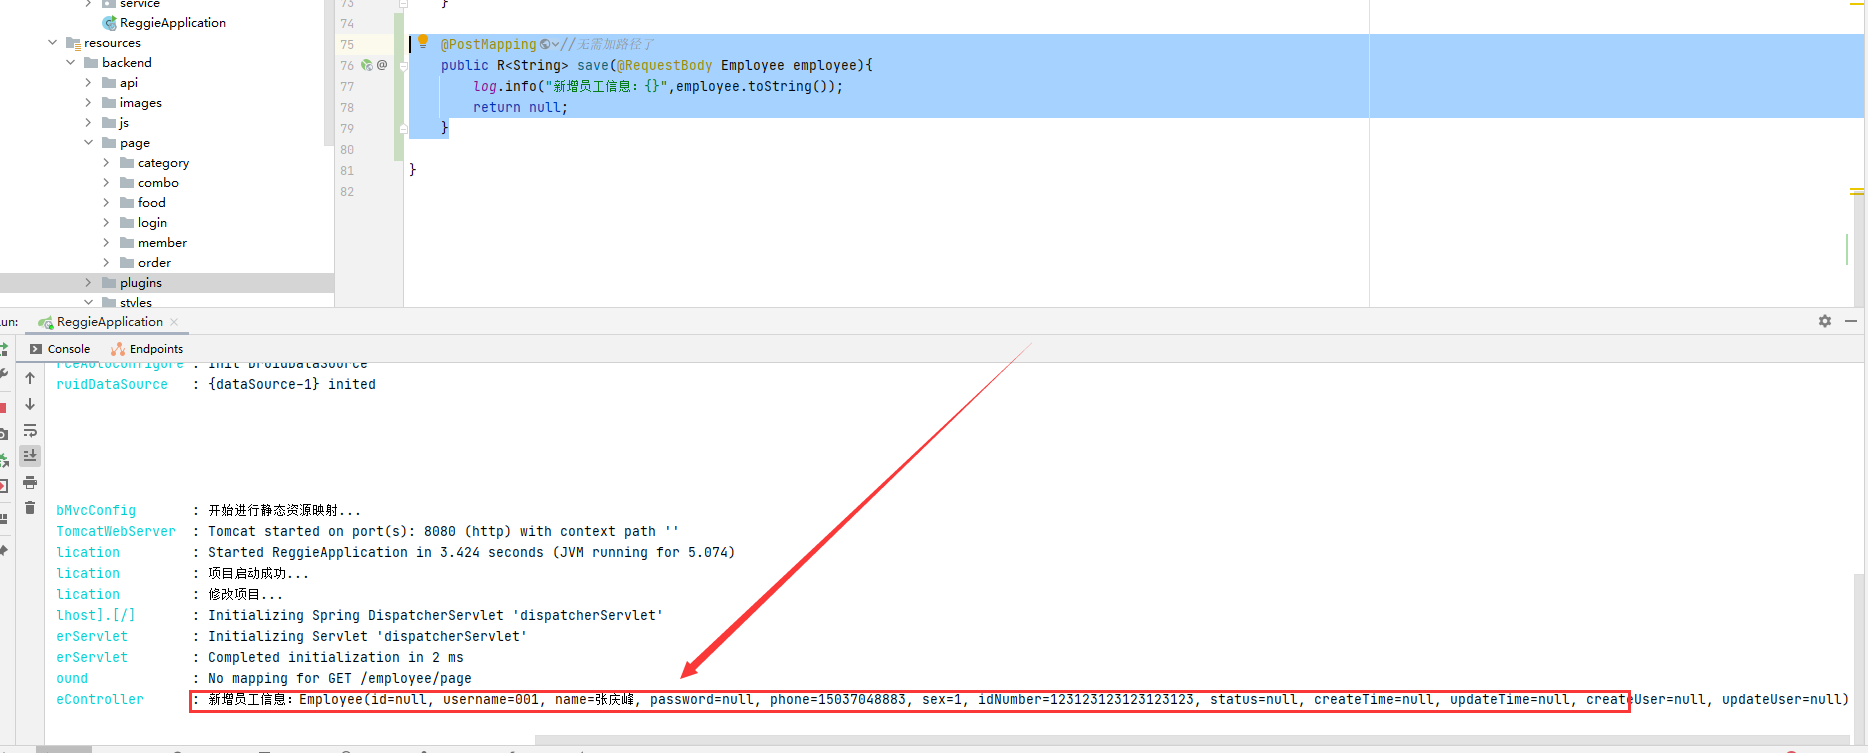Click the 'Started ReggieApplication in 3.424 seconds' line
Image resolution: width=1868 pixels, height=753 pixels.
coord(471,552)
